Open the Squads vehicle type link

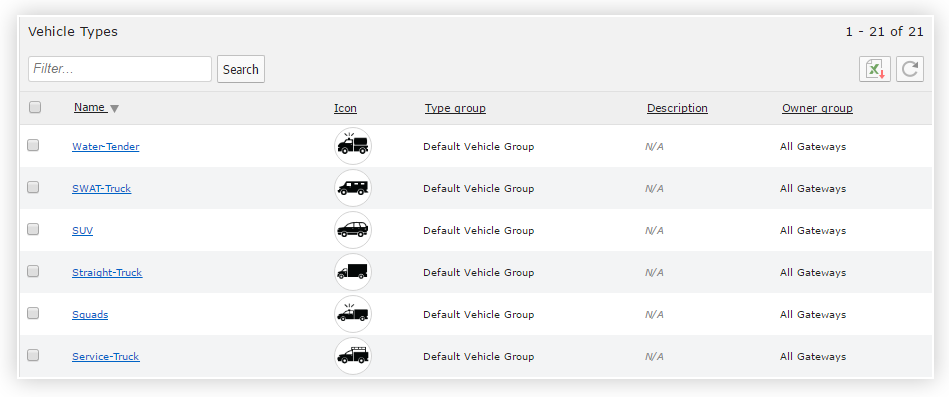pos(90,315)
